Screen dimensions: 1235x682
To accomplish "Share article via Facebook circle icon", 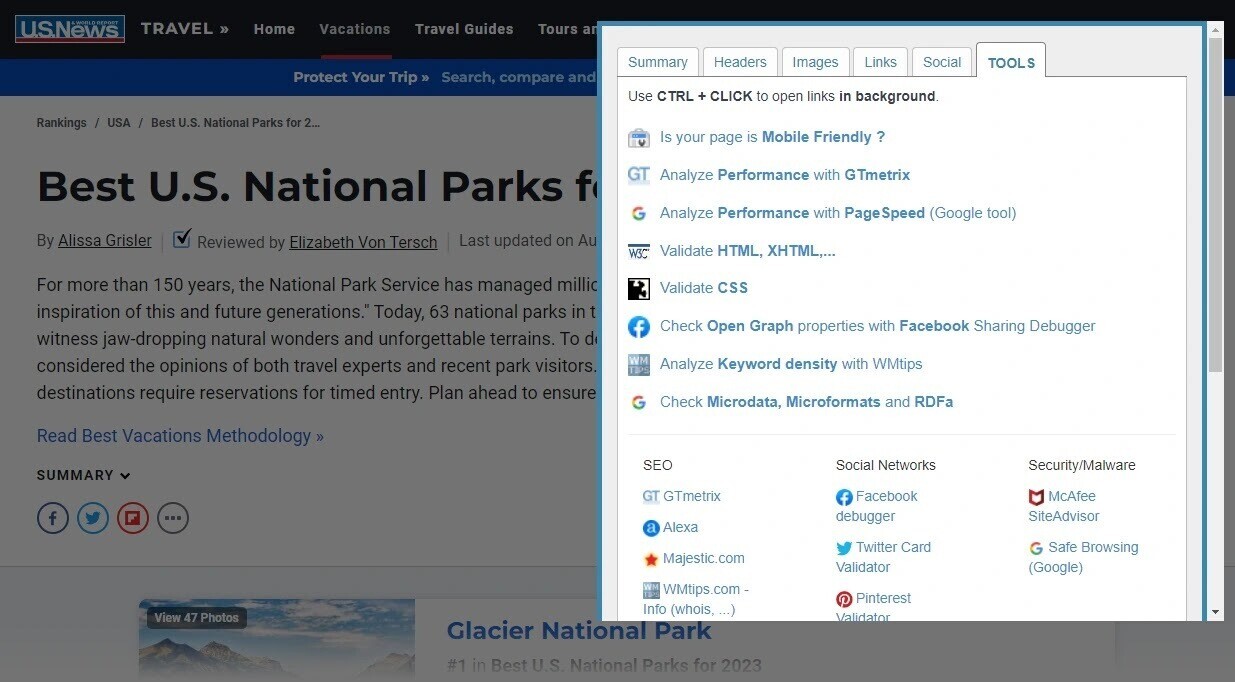I will [53, 518].
